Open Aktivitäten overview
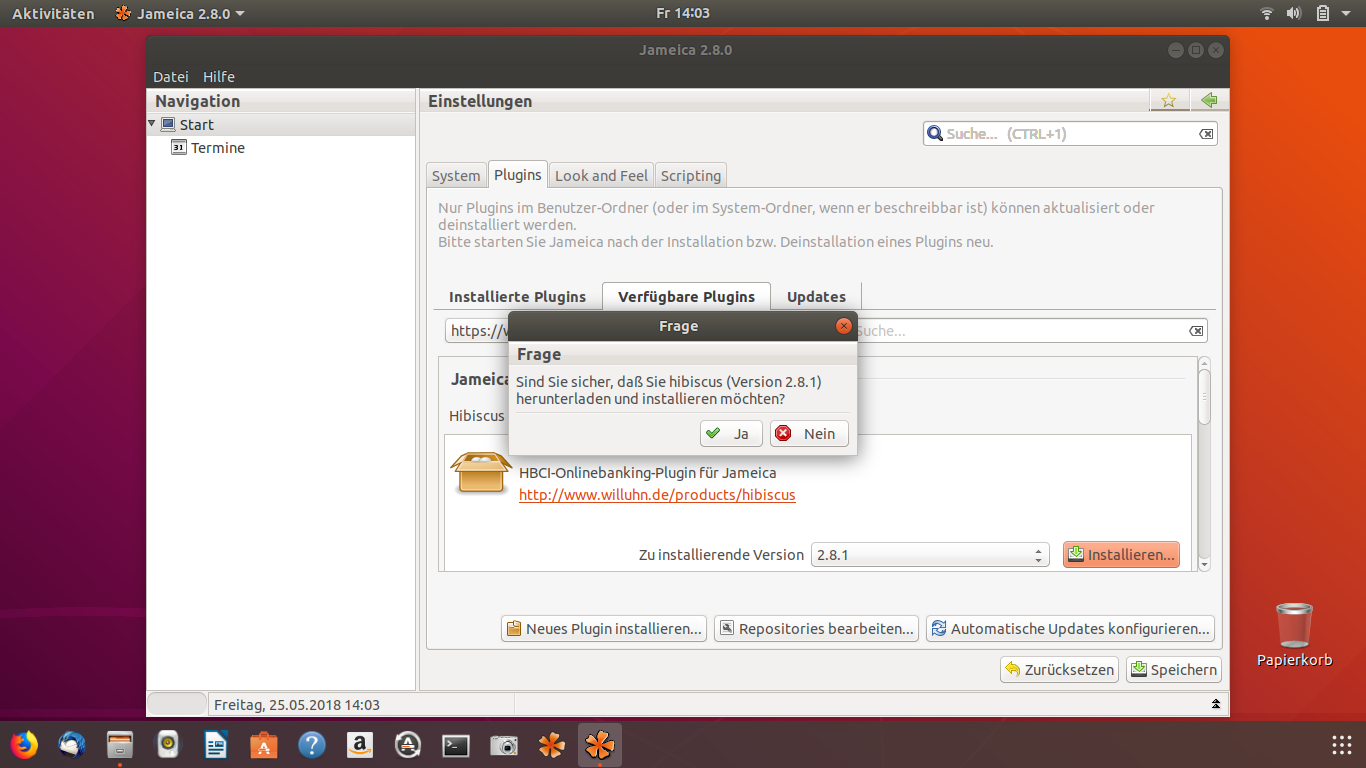 pyautogui.click(x=53, y=13)
